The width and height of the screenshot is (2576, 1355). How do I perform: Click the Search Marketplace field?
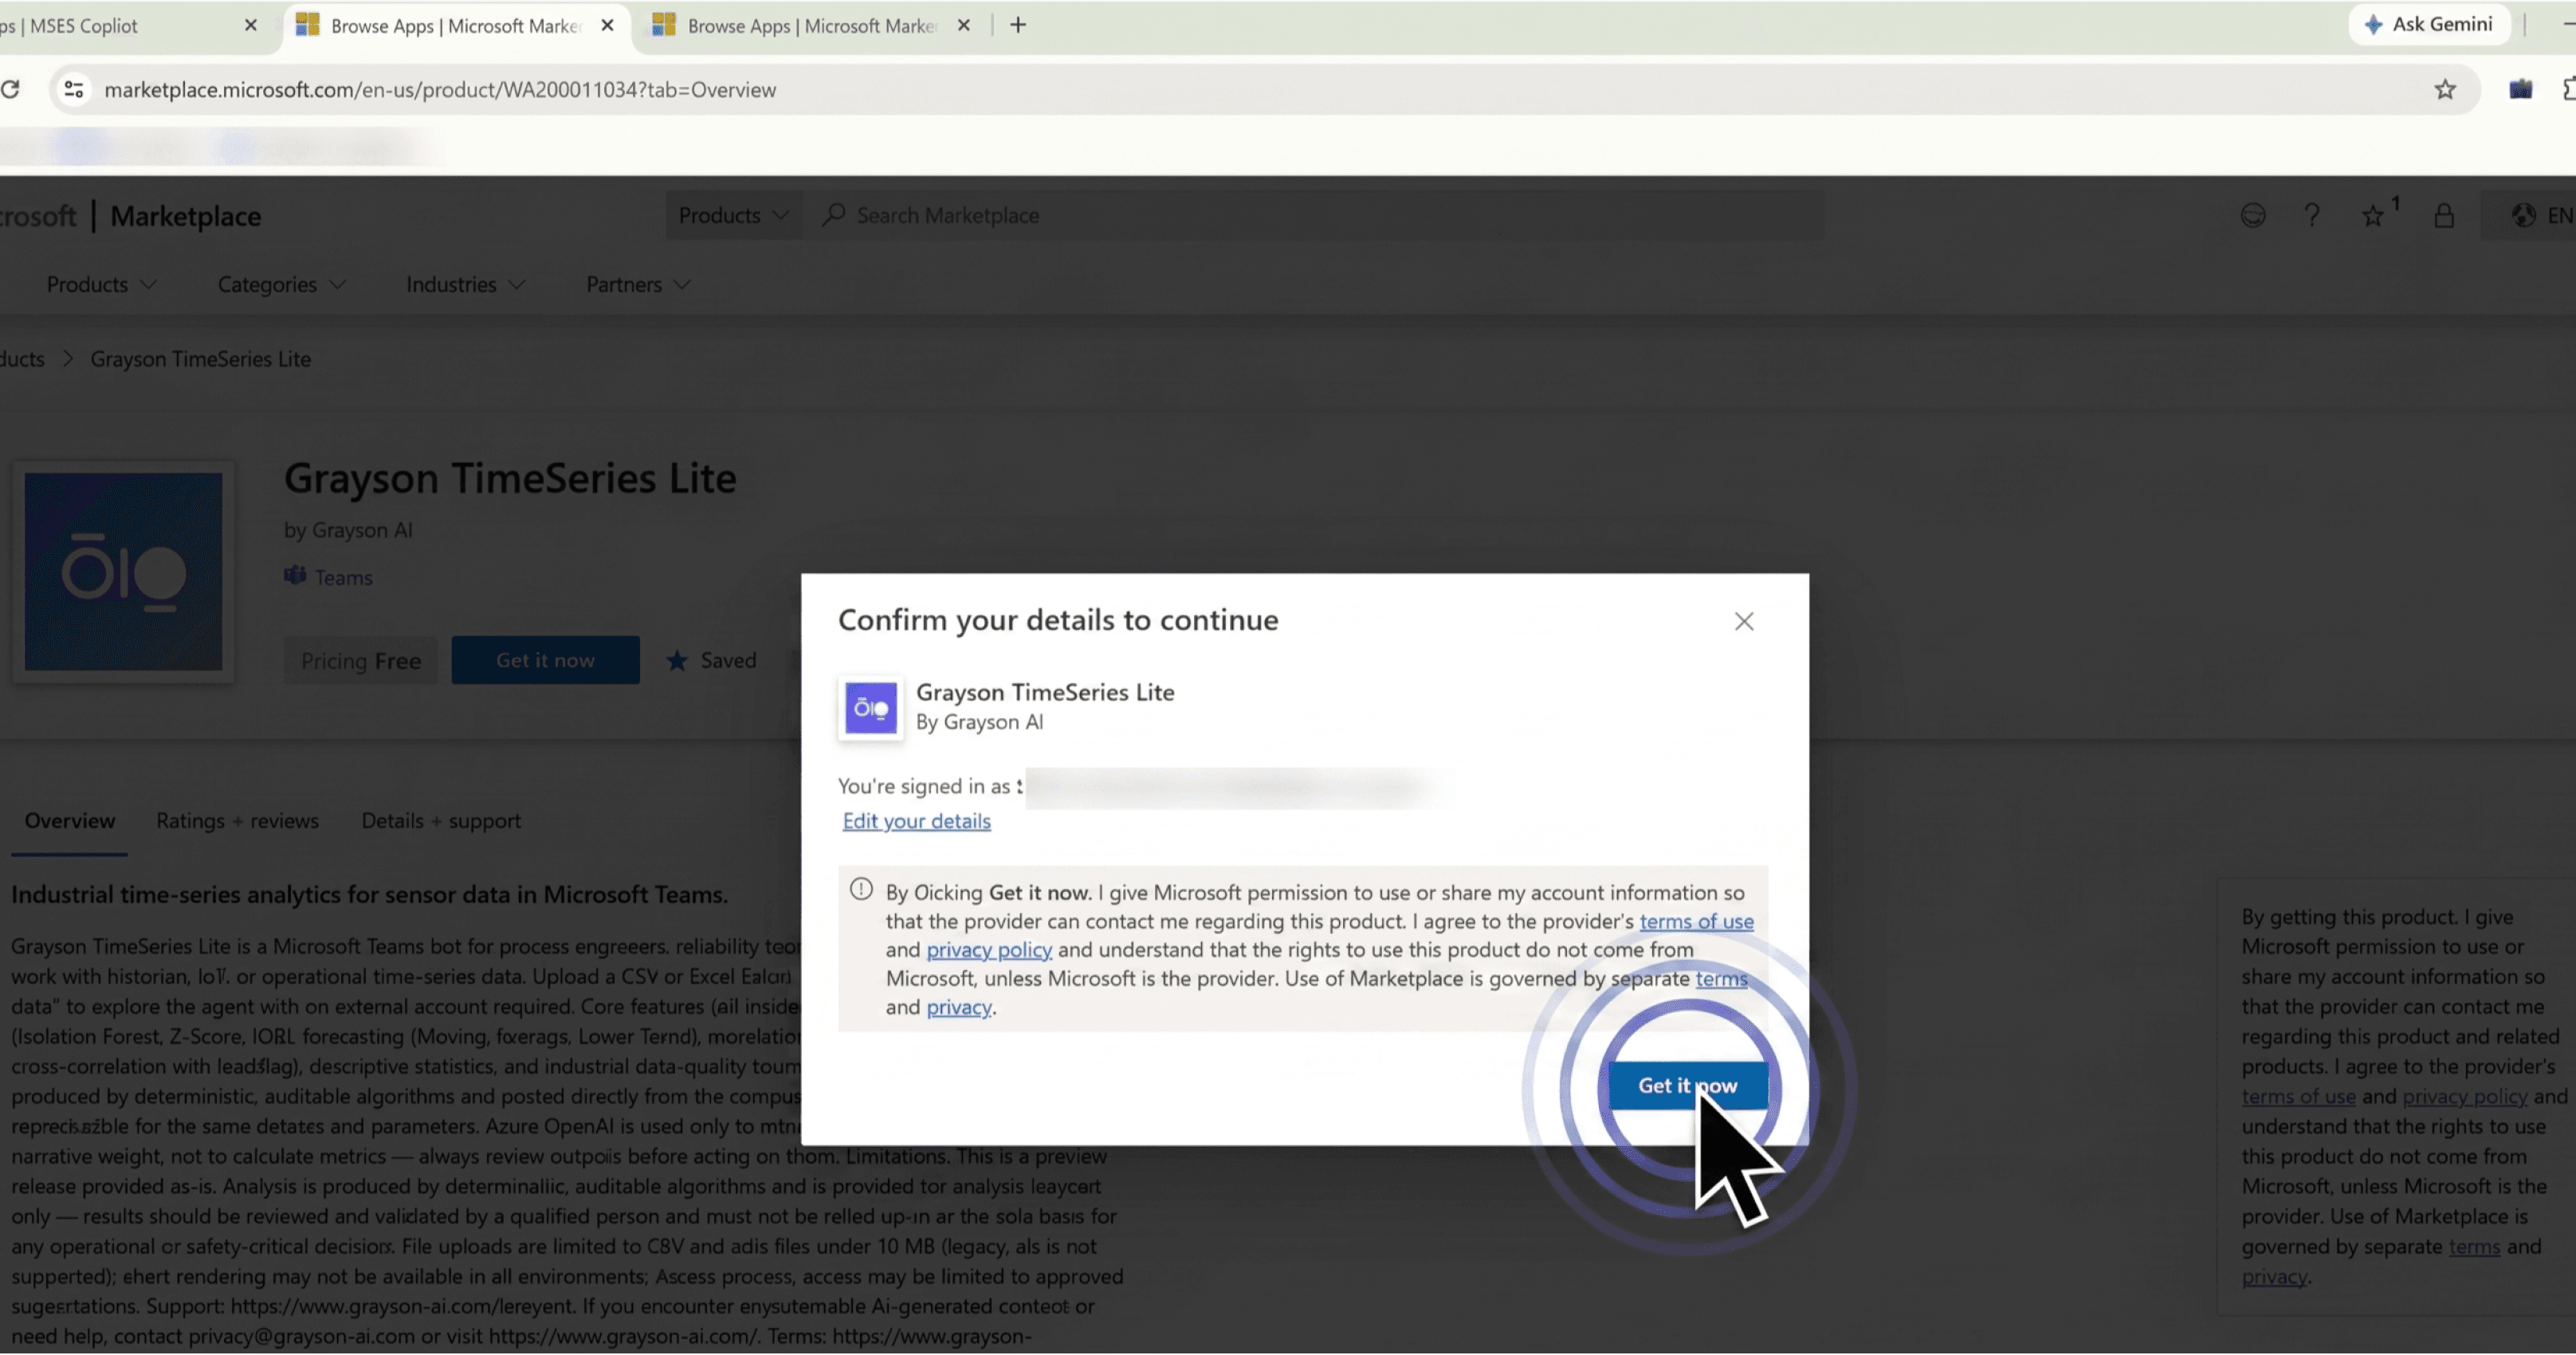(1313, 215)
